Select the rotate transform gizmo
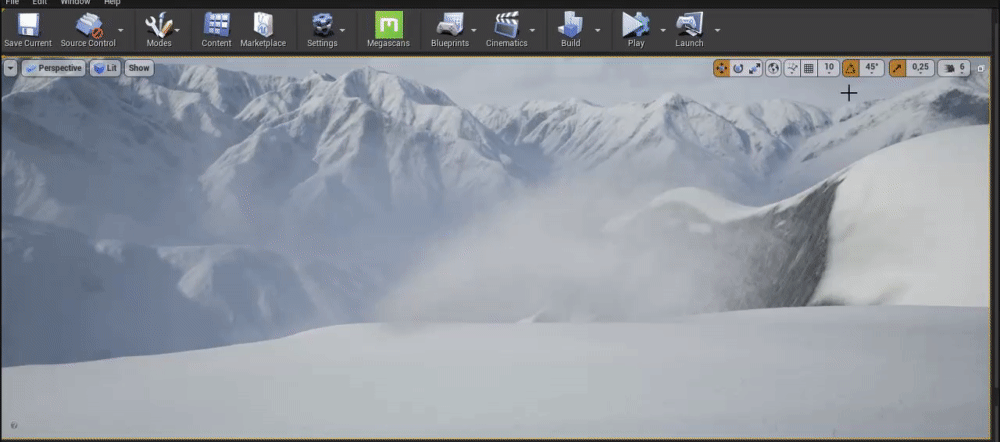 [738, 68]
